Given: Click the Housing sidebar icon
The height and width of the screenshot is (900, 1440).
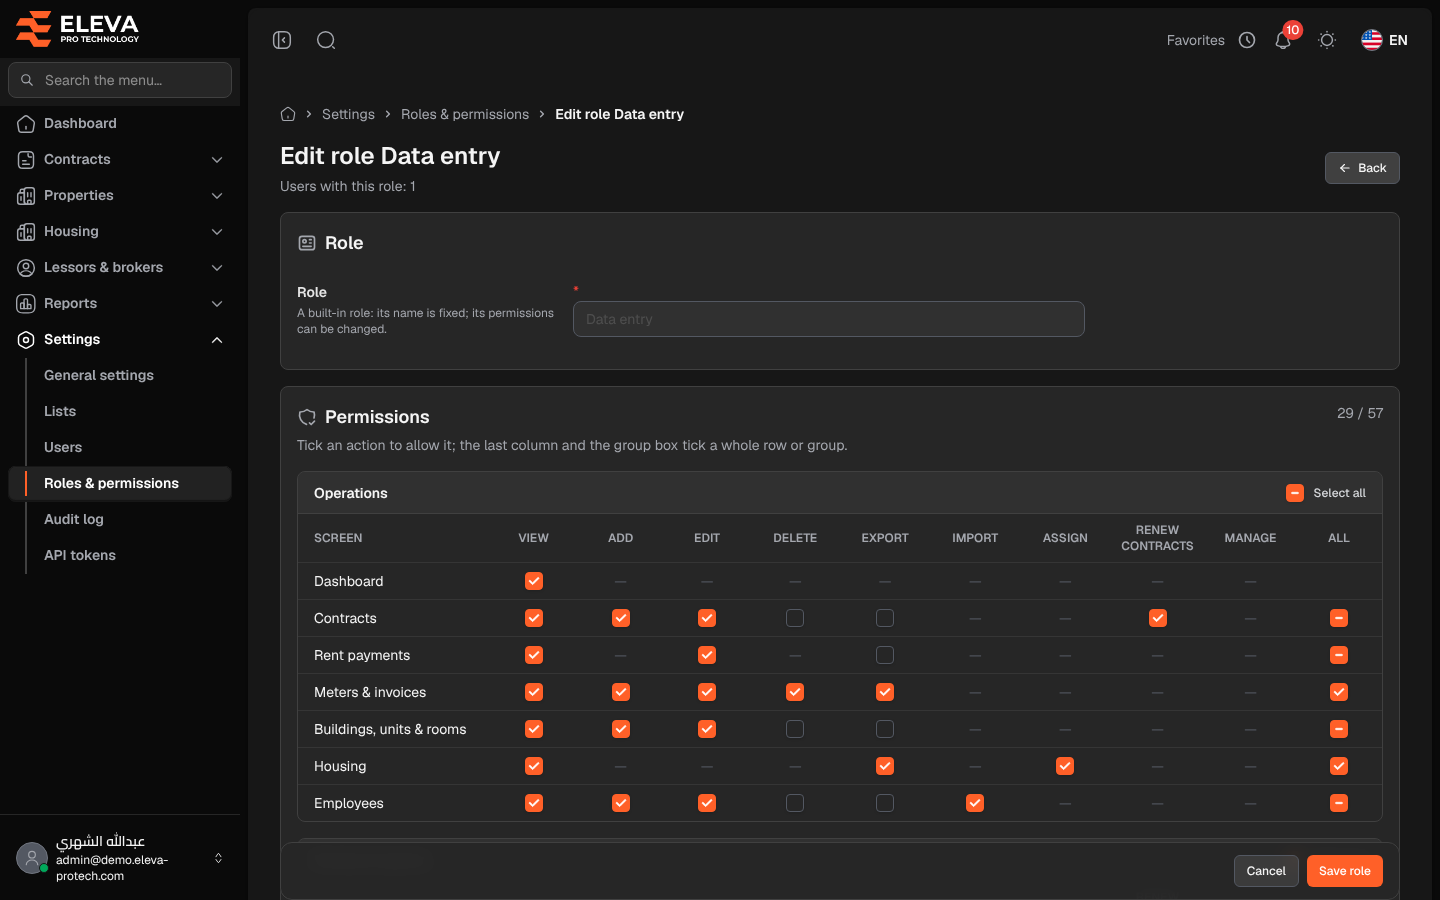Looking at the screenshot, I should 26,231.
